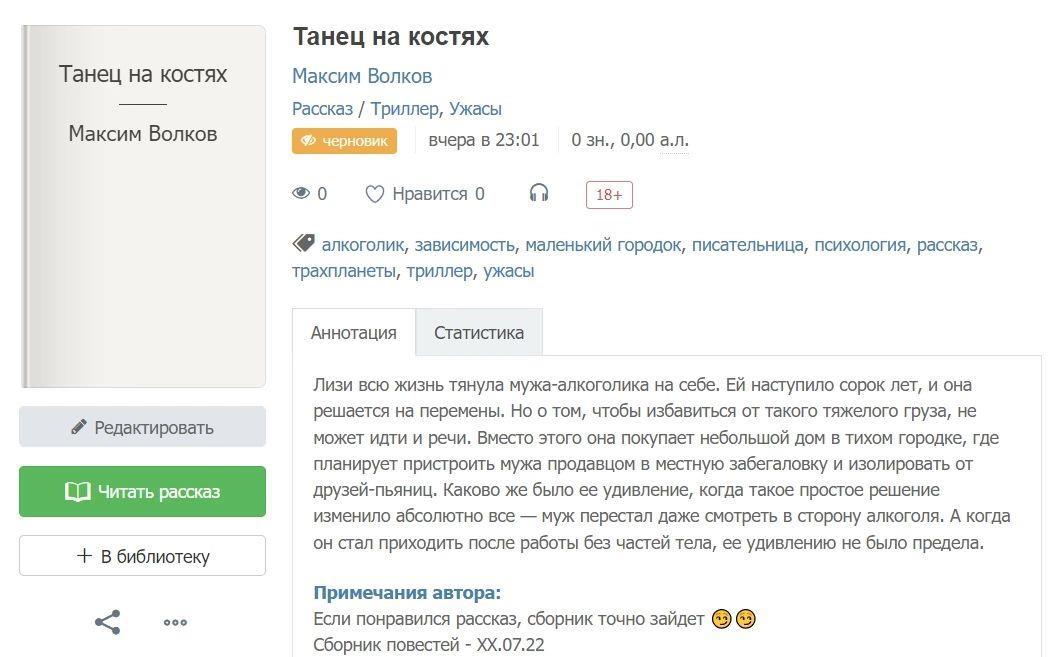Click the алкоголик tag
Viewport: 1056px width, 657px height.
click(362, 245)
